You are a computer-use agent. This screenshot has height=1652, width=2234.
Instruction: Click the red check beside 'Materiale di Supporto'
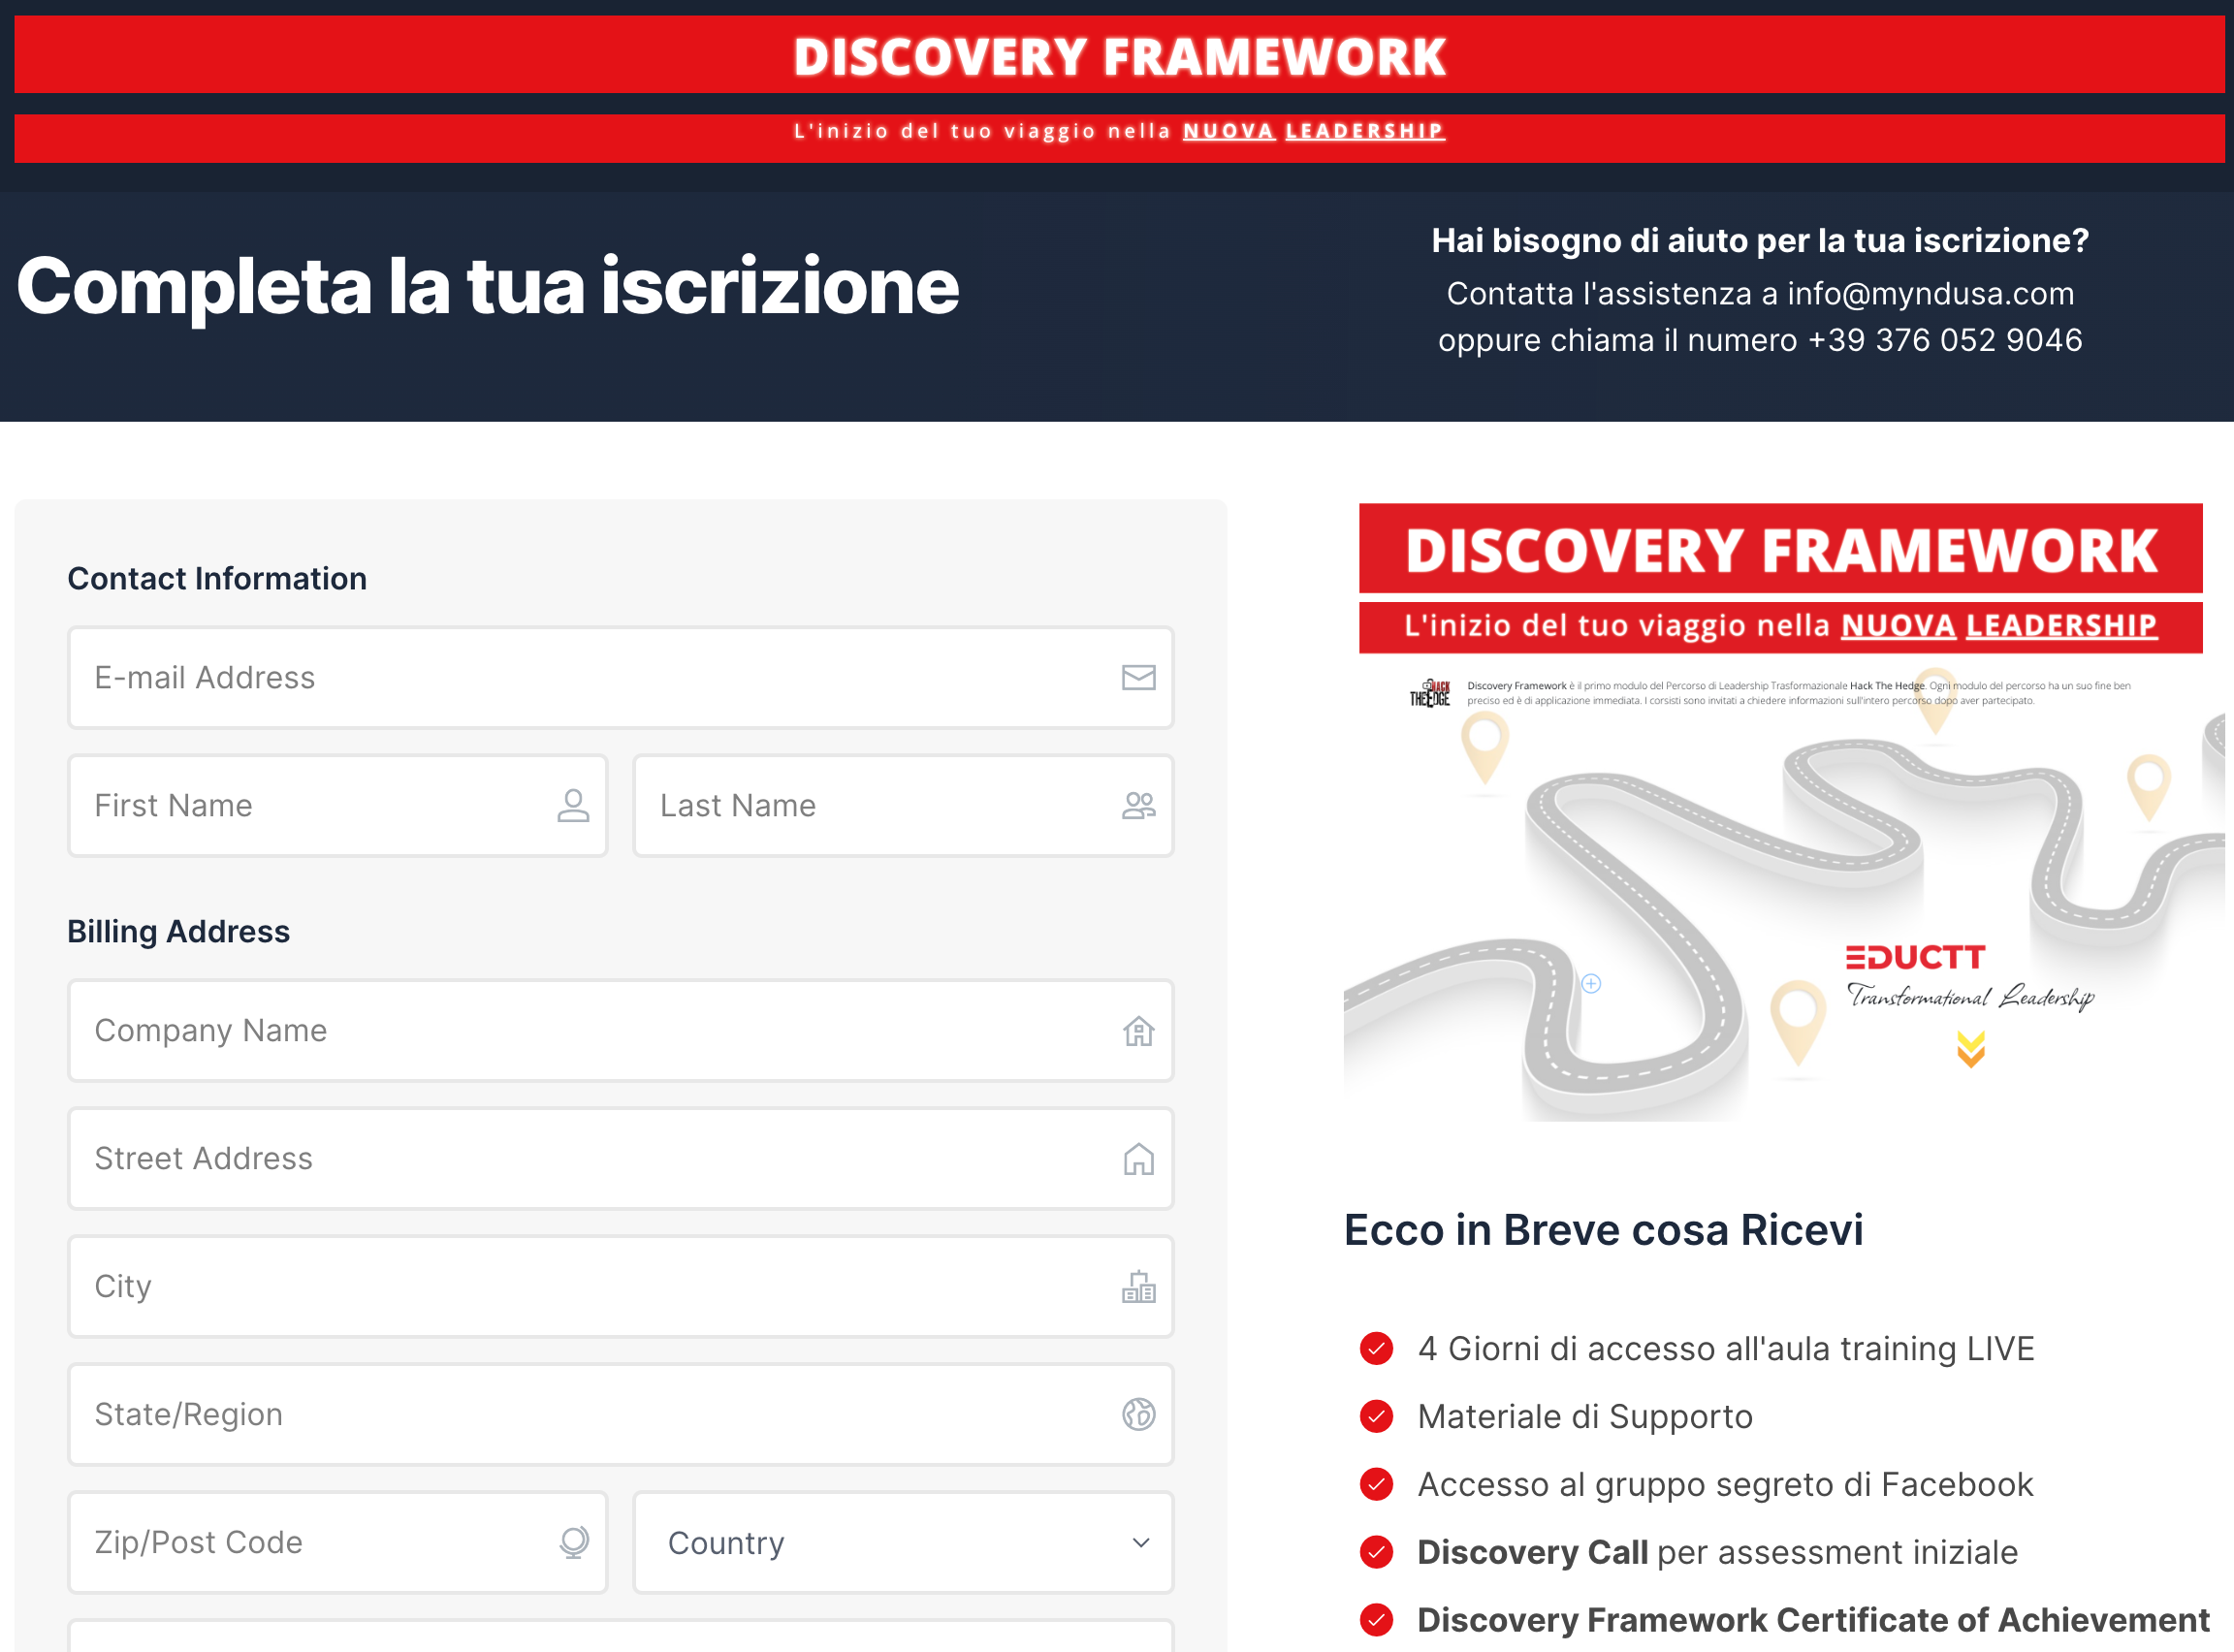[1377, 1417]
